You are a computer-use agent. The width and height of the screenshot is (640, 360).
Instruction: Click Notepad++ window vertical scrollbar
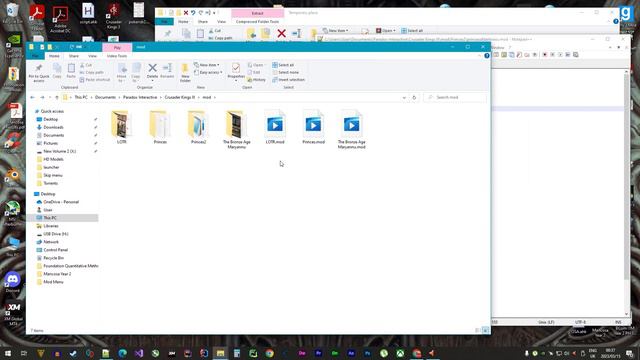tap(627, 193)
